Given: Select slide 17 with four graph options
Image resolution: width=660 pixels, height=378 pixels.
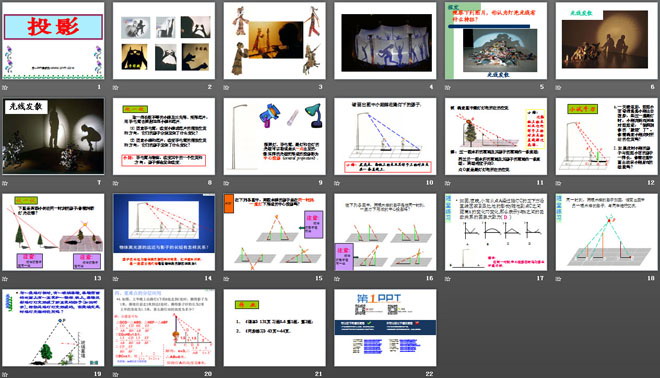Looking at the screenshot, I should (x=496, y=232).
